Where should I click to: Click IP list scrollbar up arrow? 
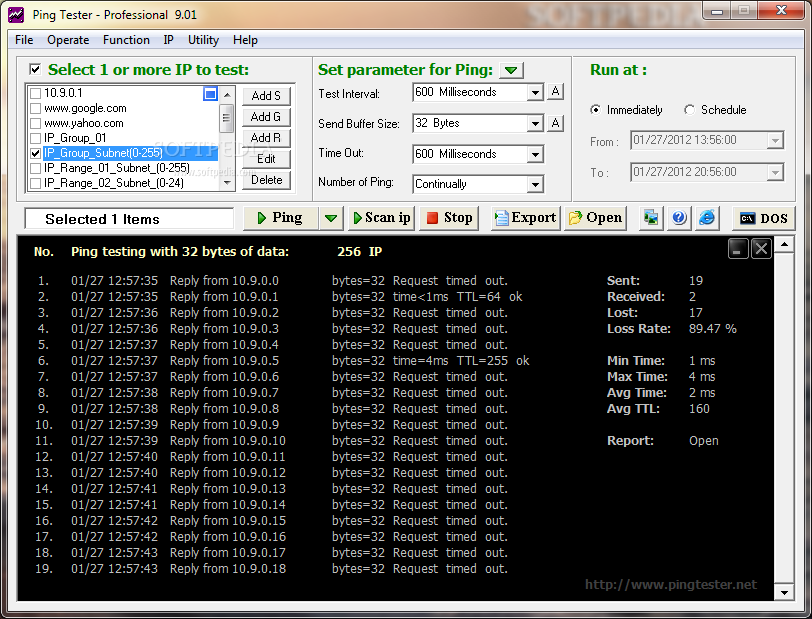pos(227,95)
